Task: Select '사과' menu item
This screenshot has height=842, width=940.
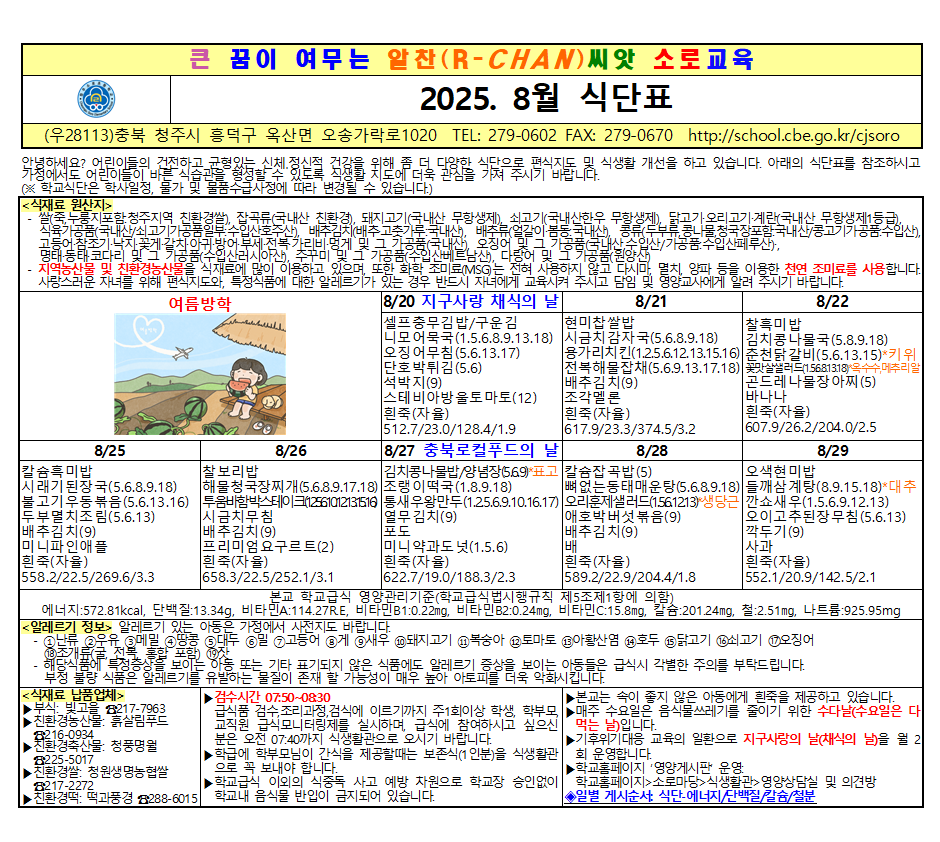Action: (x=760, y=547)
